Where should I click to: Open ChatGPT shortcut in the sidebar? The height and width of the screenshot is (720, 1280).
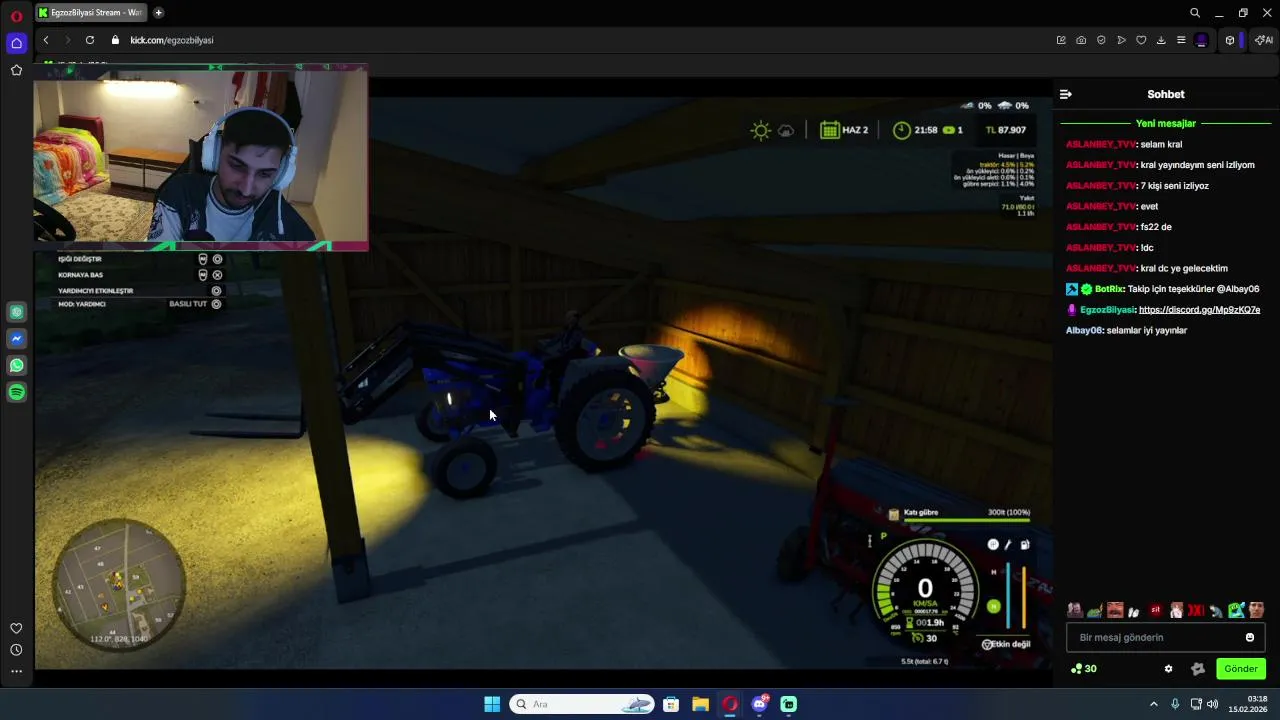pos(16,312)
